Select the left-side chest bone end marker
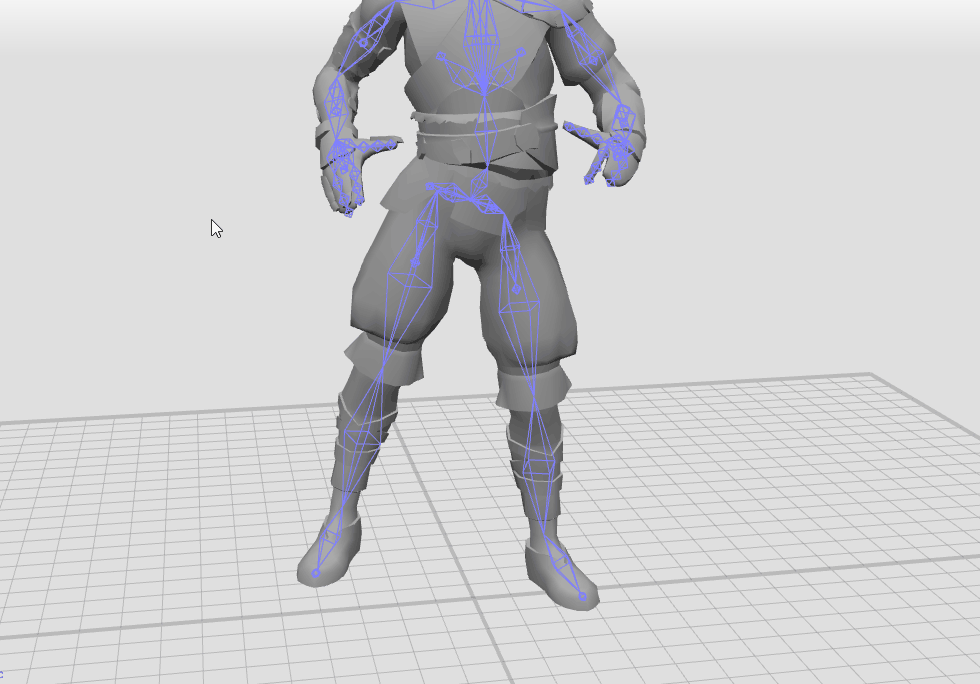Viewport: 980px width, 684px height. pos(441,57)
